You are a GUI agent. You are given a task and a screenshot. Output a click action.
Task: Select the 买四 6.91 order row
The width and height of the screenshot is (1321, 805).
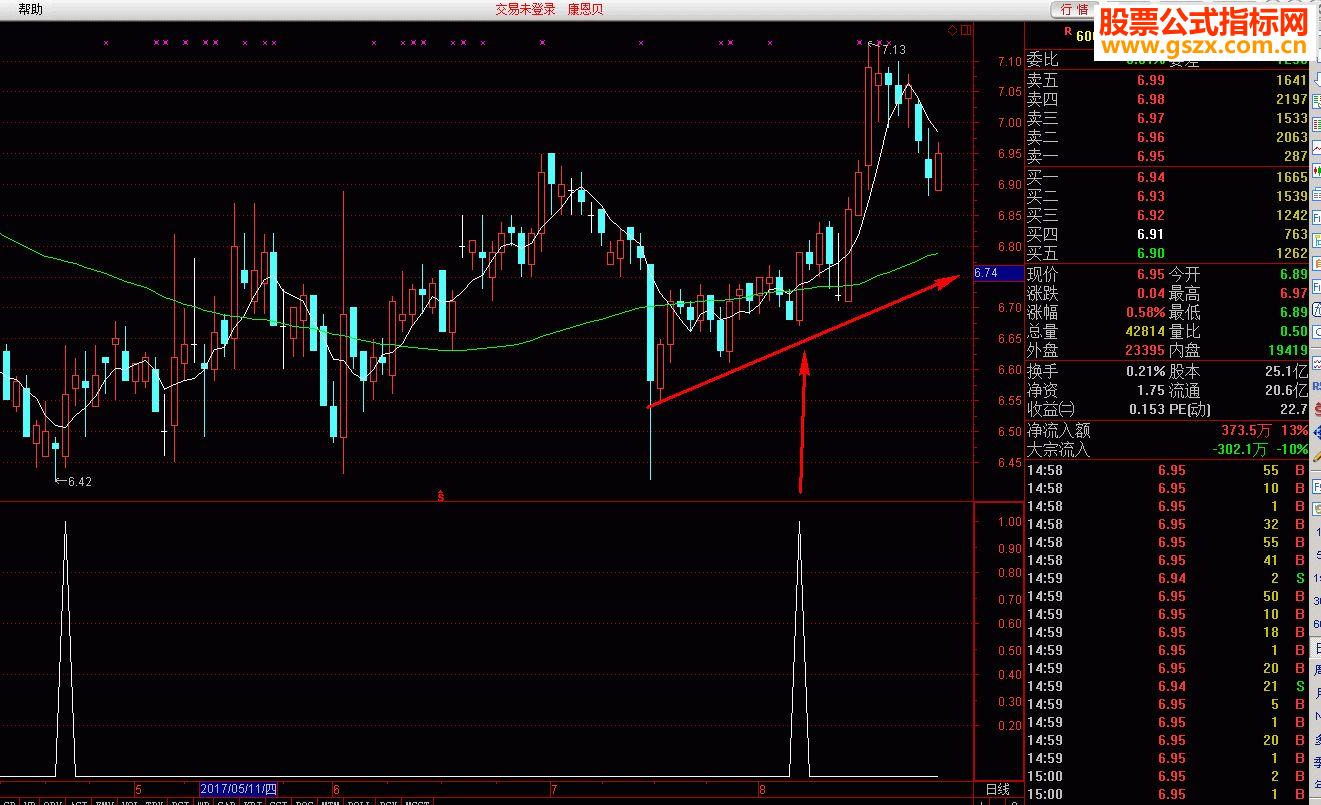pyautogui.click(x=1167, y=234)
